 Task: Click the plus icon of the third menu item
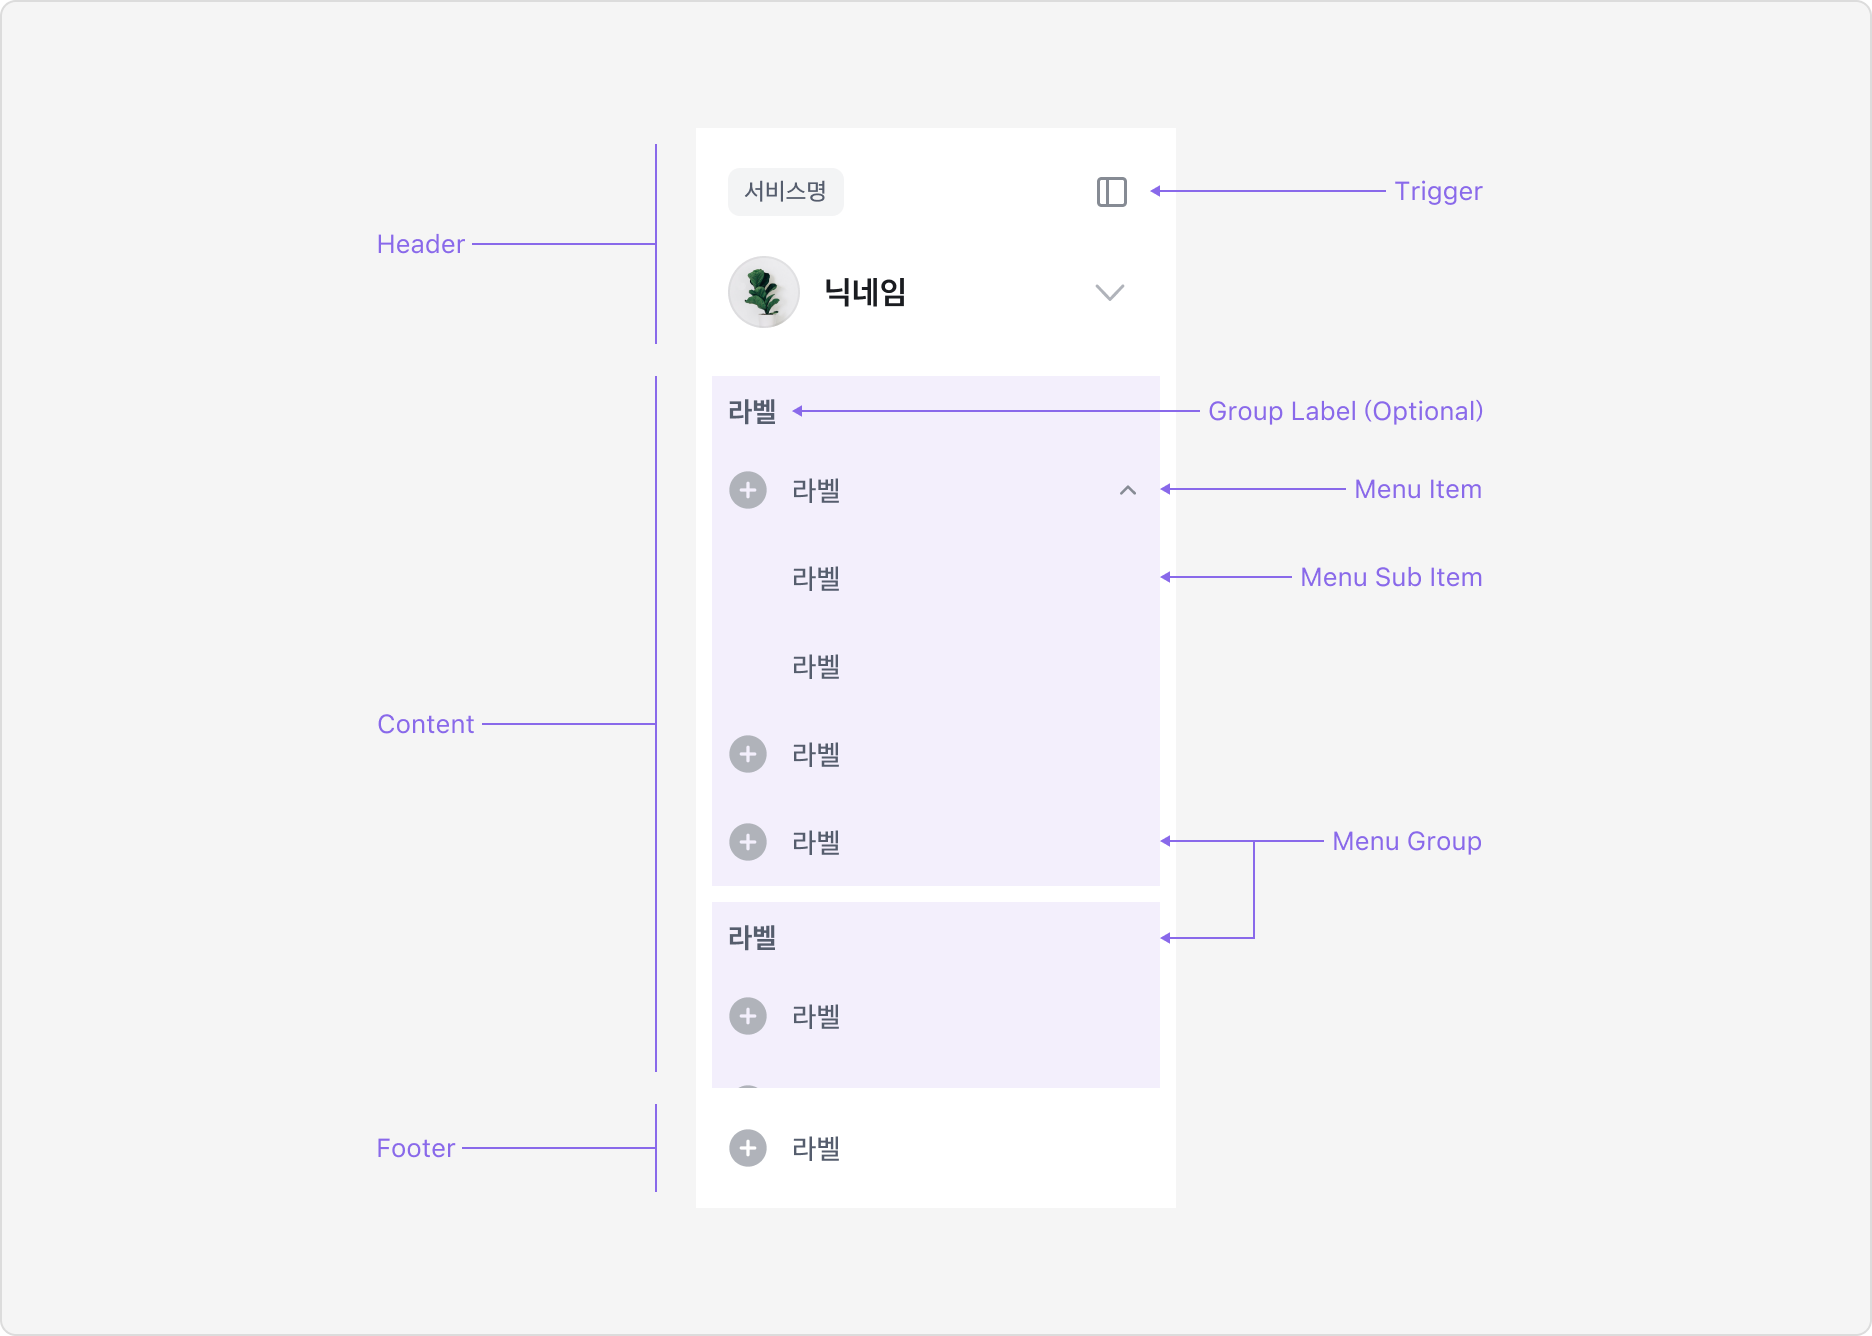click(748, 842)
